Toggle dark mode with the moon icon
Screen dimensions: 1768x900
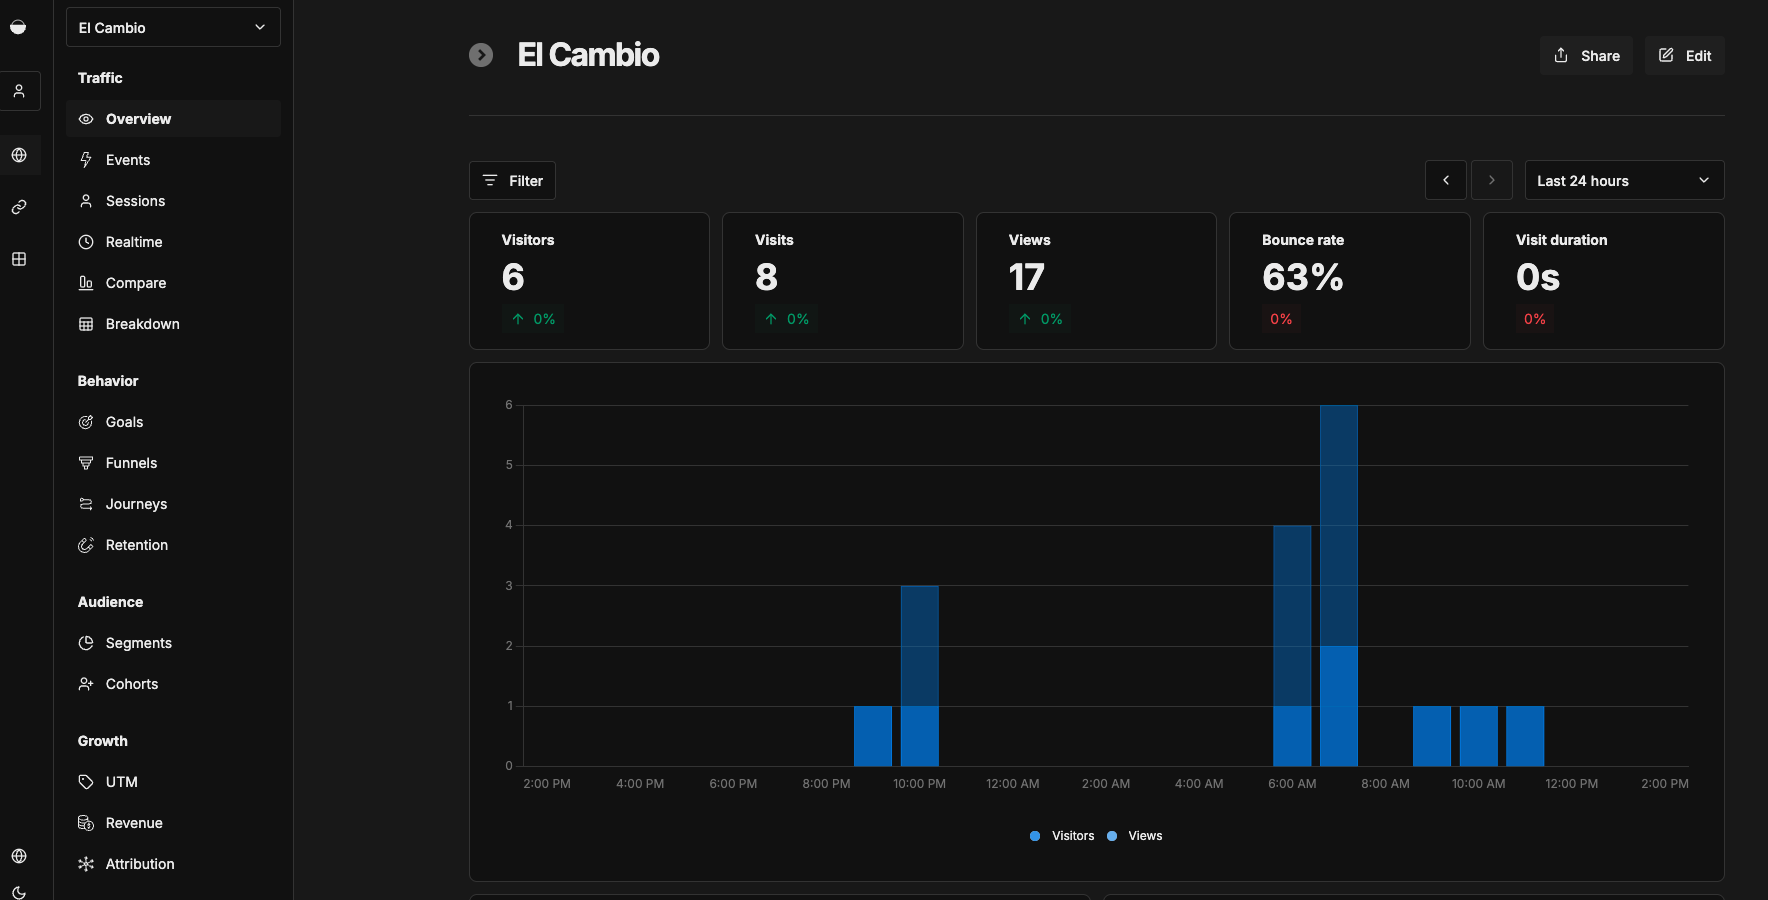19,893
